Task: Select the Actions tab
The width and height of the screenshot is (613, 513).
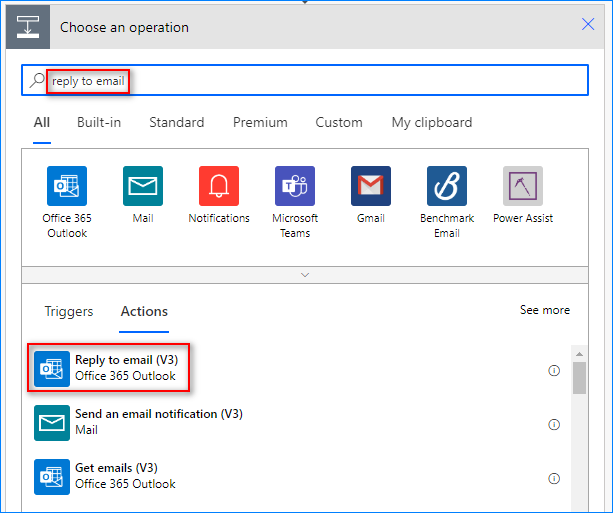Action: pyautogui.click(x=144, y=311)
